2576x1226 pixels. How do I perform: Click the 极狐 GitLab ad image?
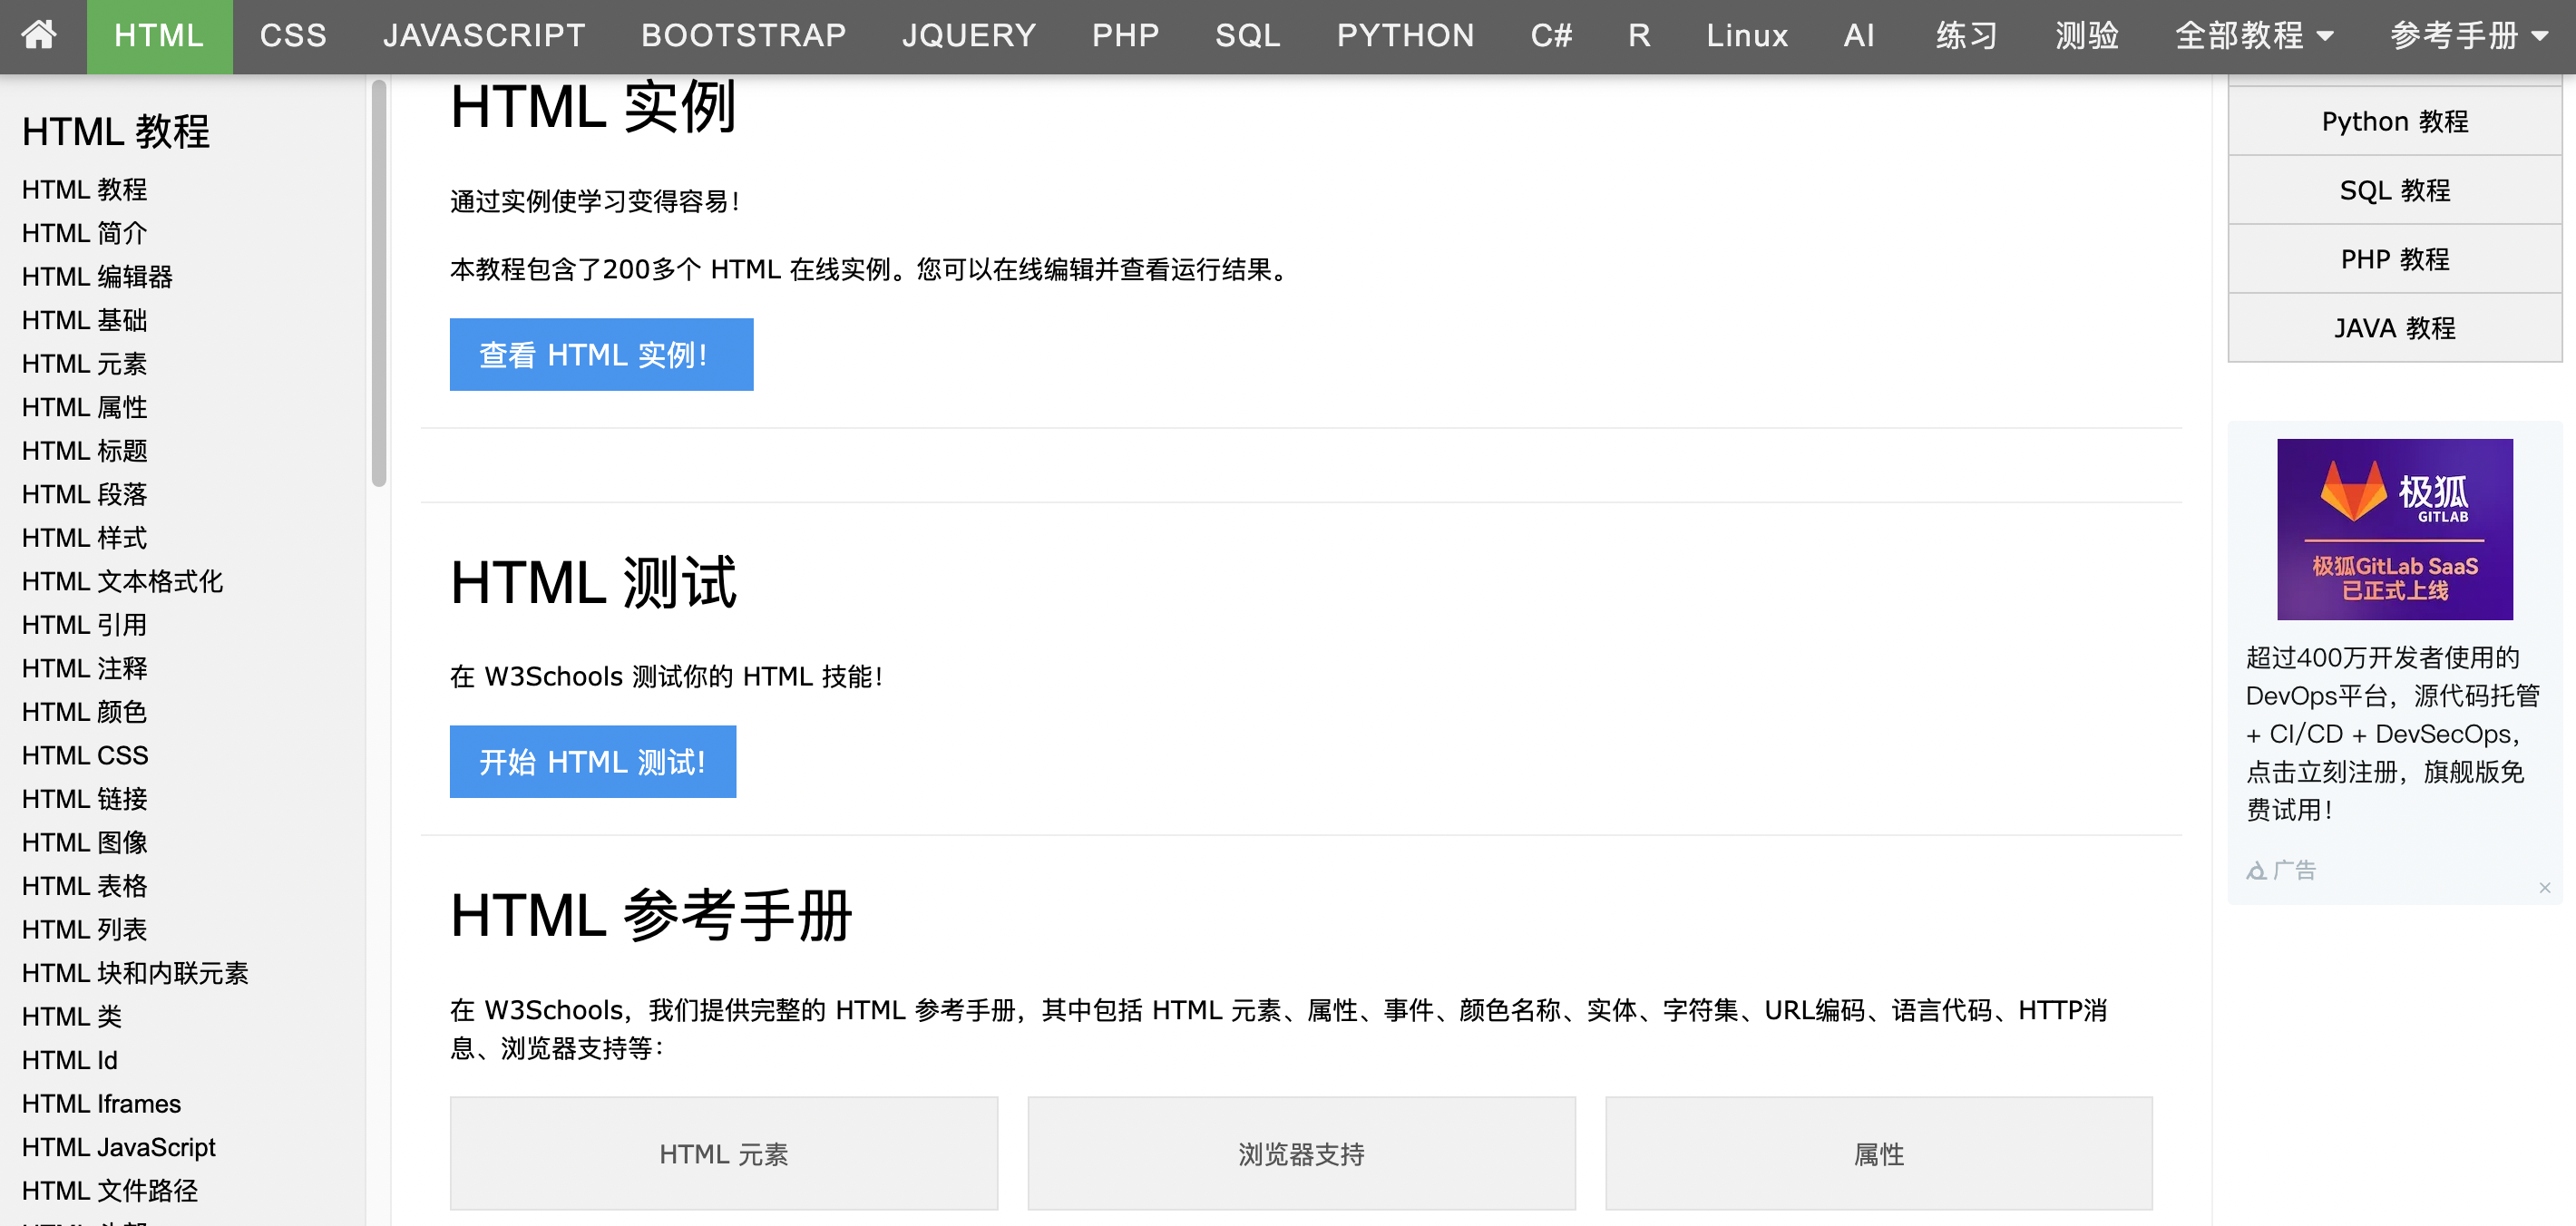click(2395, 529)
